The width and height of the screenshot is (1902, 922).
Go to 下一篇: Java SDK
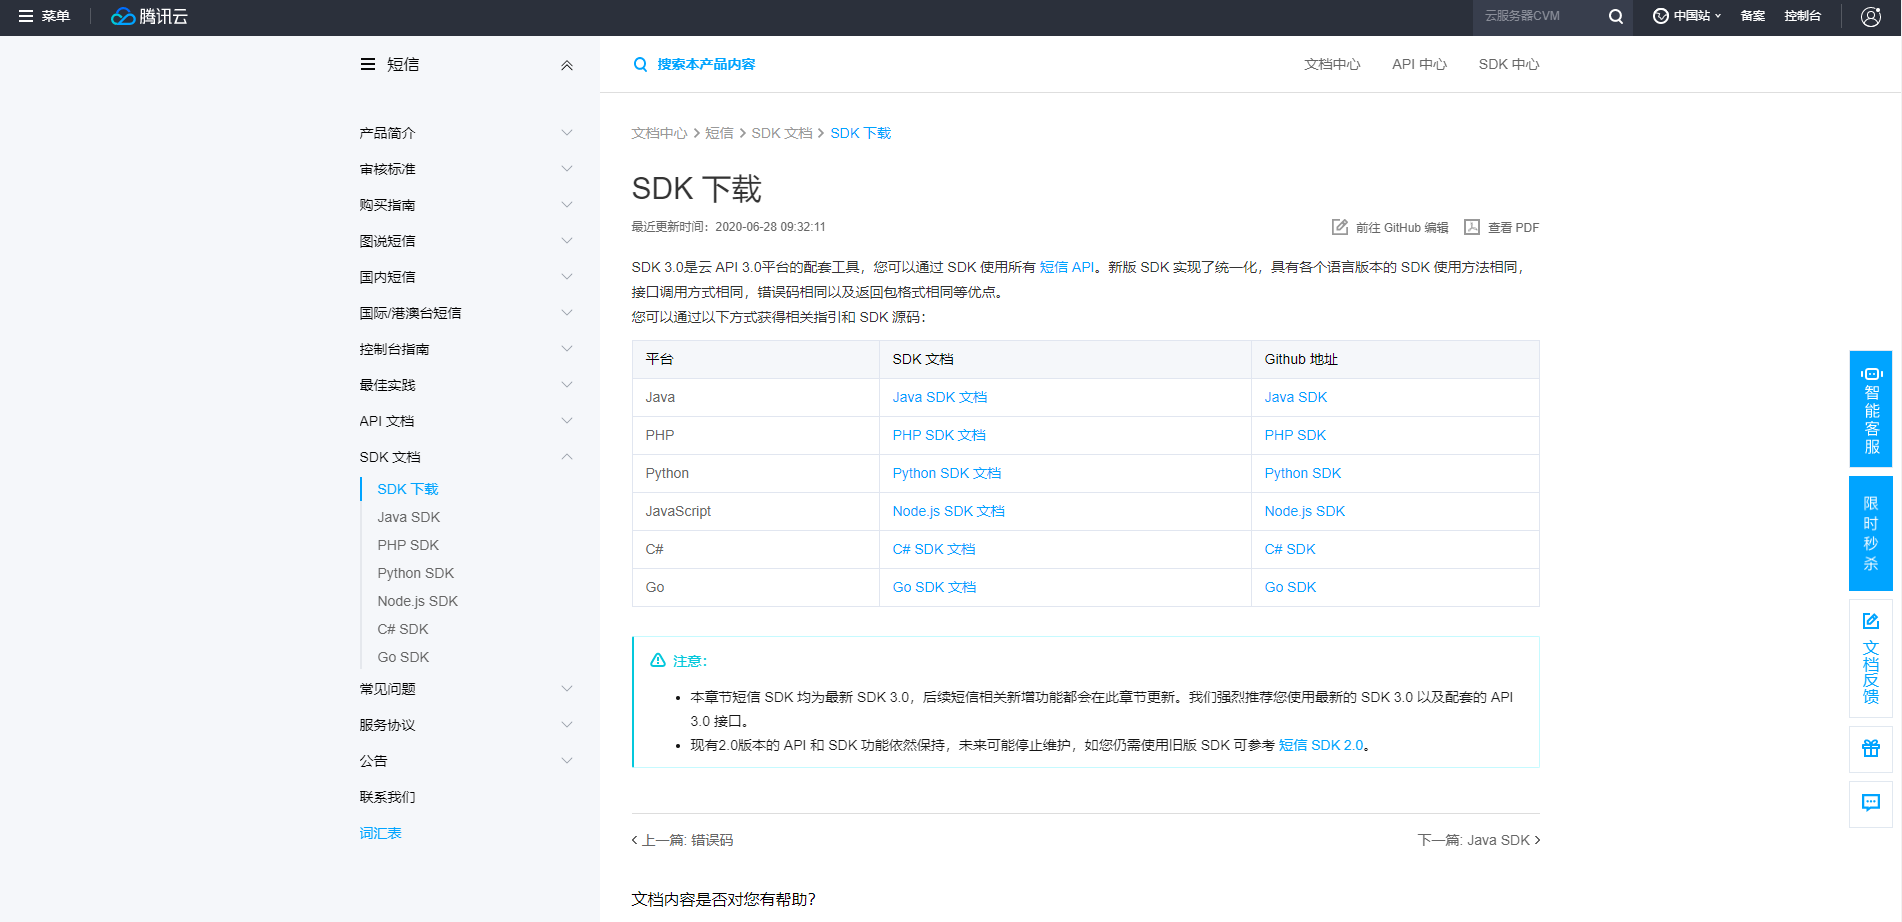pyautogui.click(x=1478, y=840)
